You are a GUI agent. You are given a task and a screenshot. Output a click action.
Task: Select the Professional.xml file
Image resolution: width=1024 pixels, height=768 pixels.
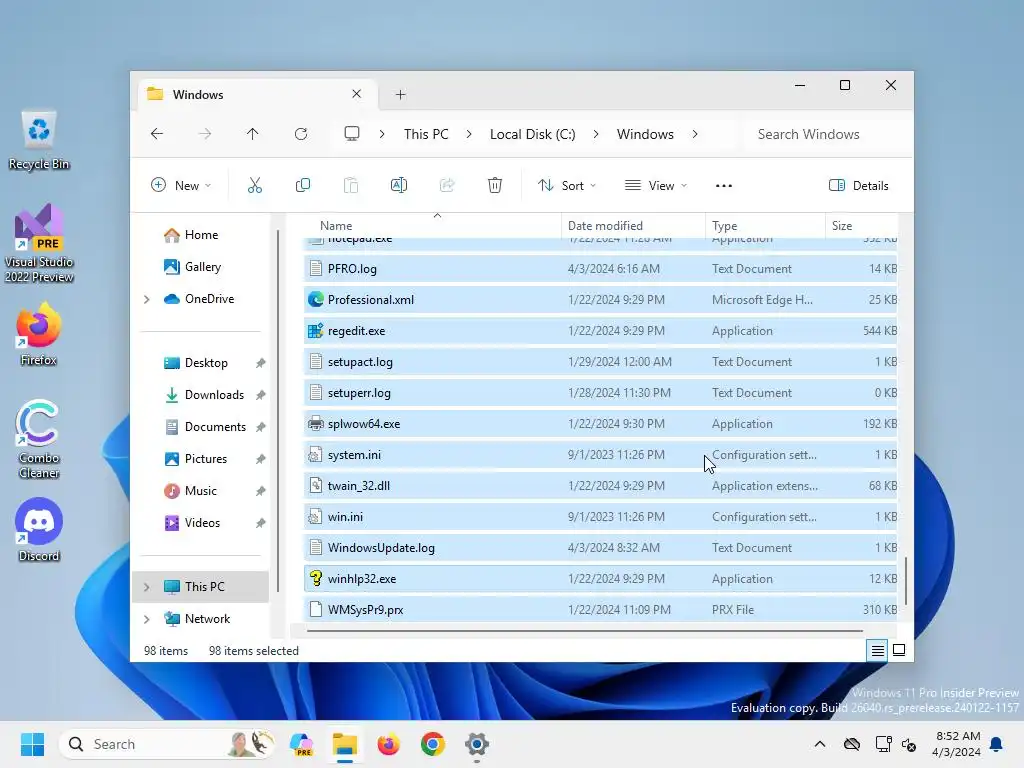click(600, 300)
